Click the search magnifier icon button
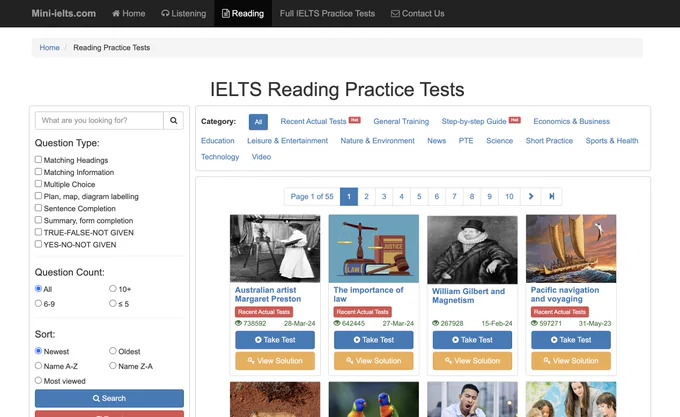Screen dimensions: 680x417 click(173, 121)
